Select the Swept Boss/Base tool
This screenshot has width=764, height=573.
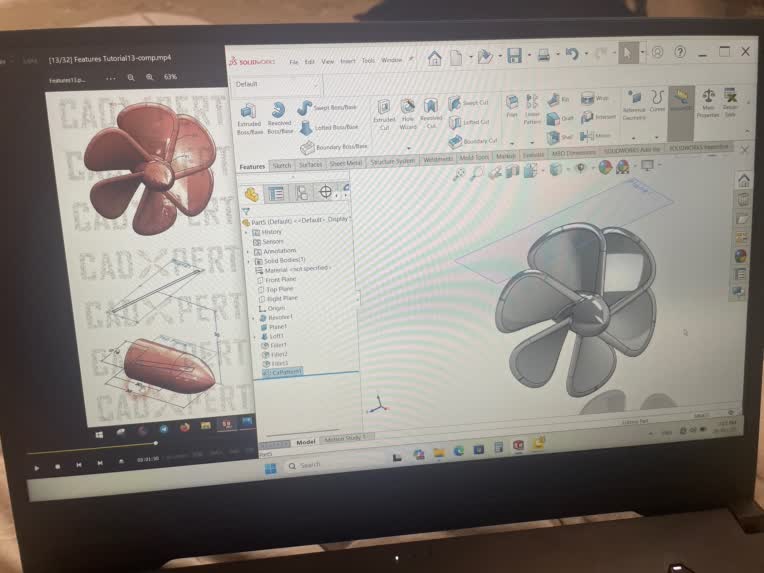(327, 107)
